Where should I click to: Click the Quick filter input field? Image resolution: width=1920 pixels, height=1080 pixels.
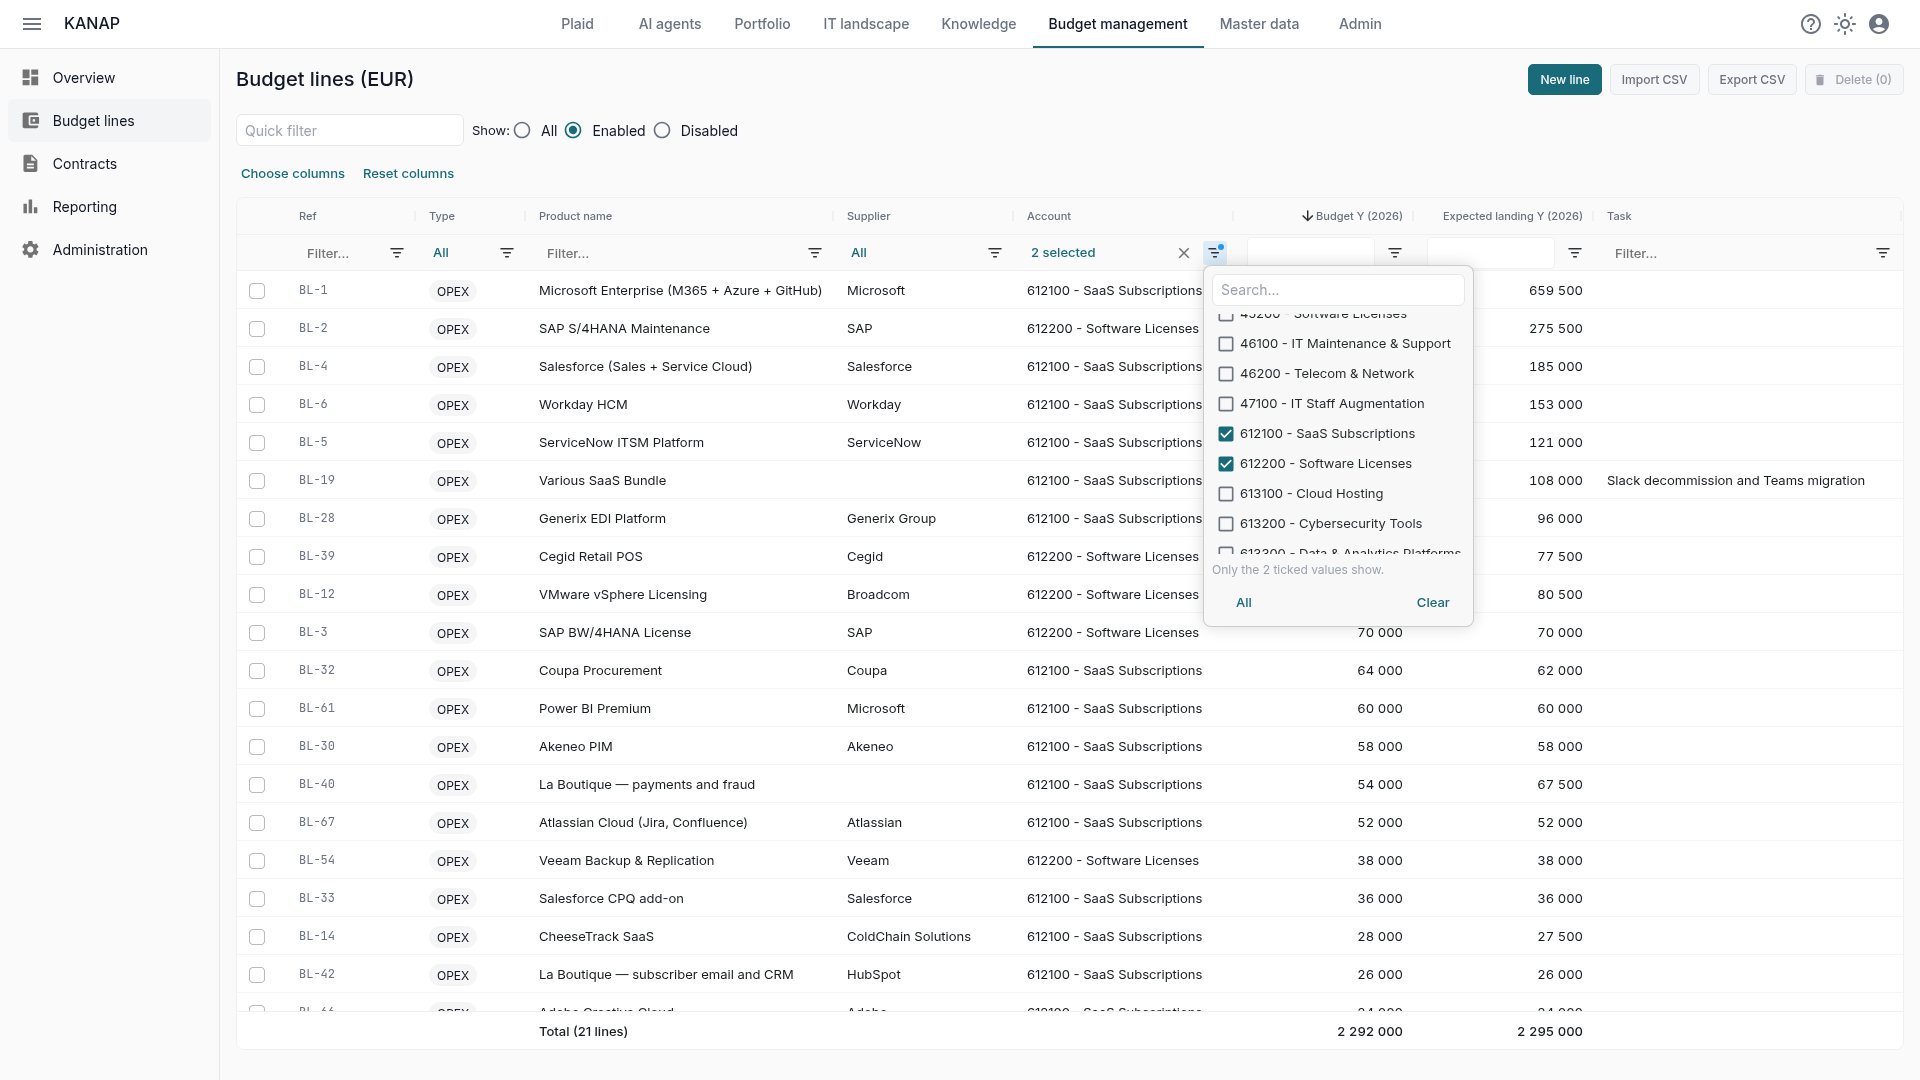[349, 131]
